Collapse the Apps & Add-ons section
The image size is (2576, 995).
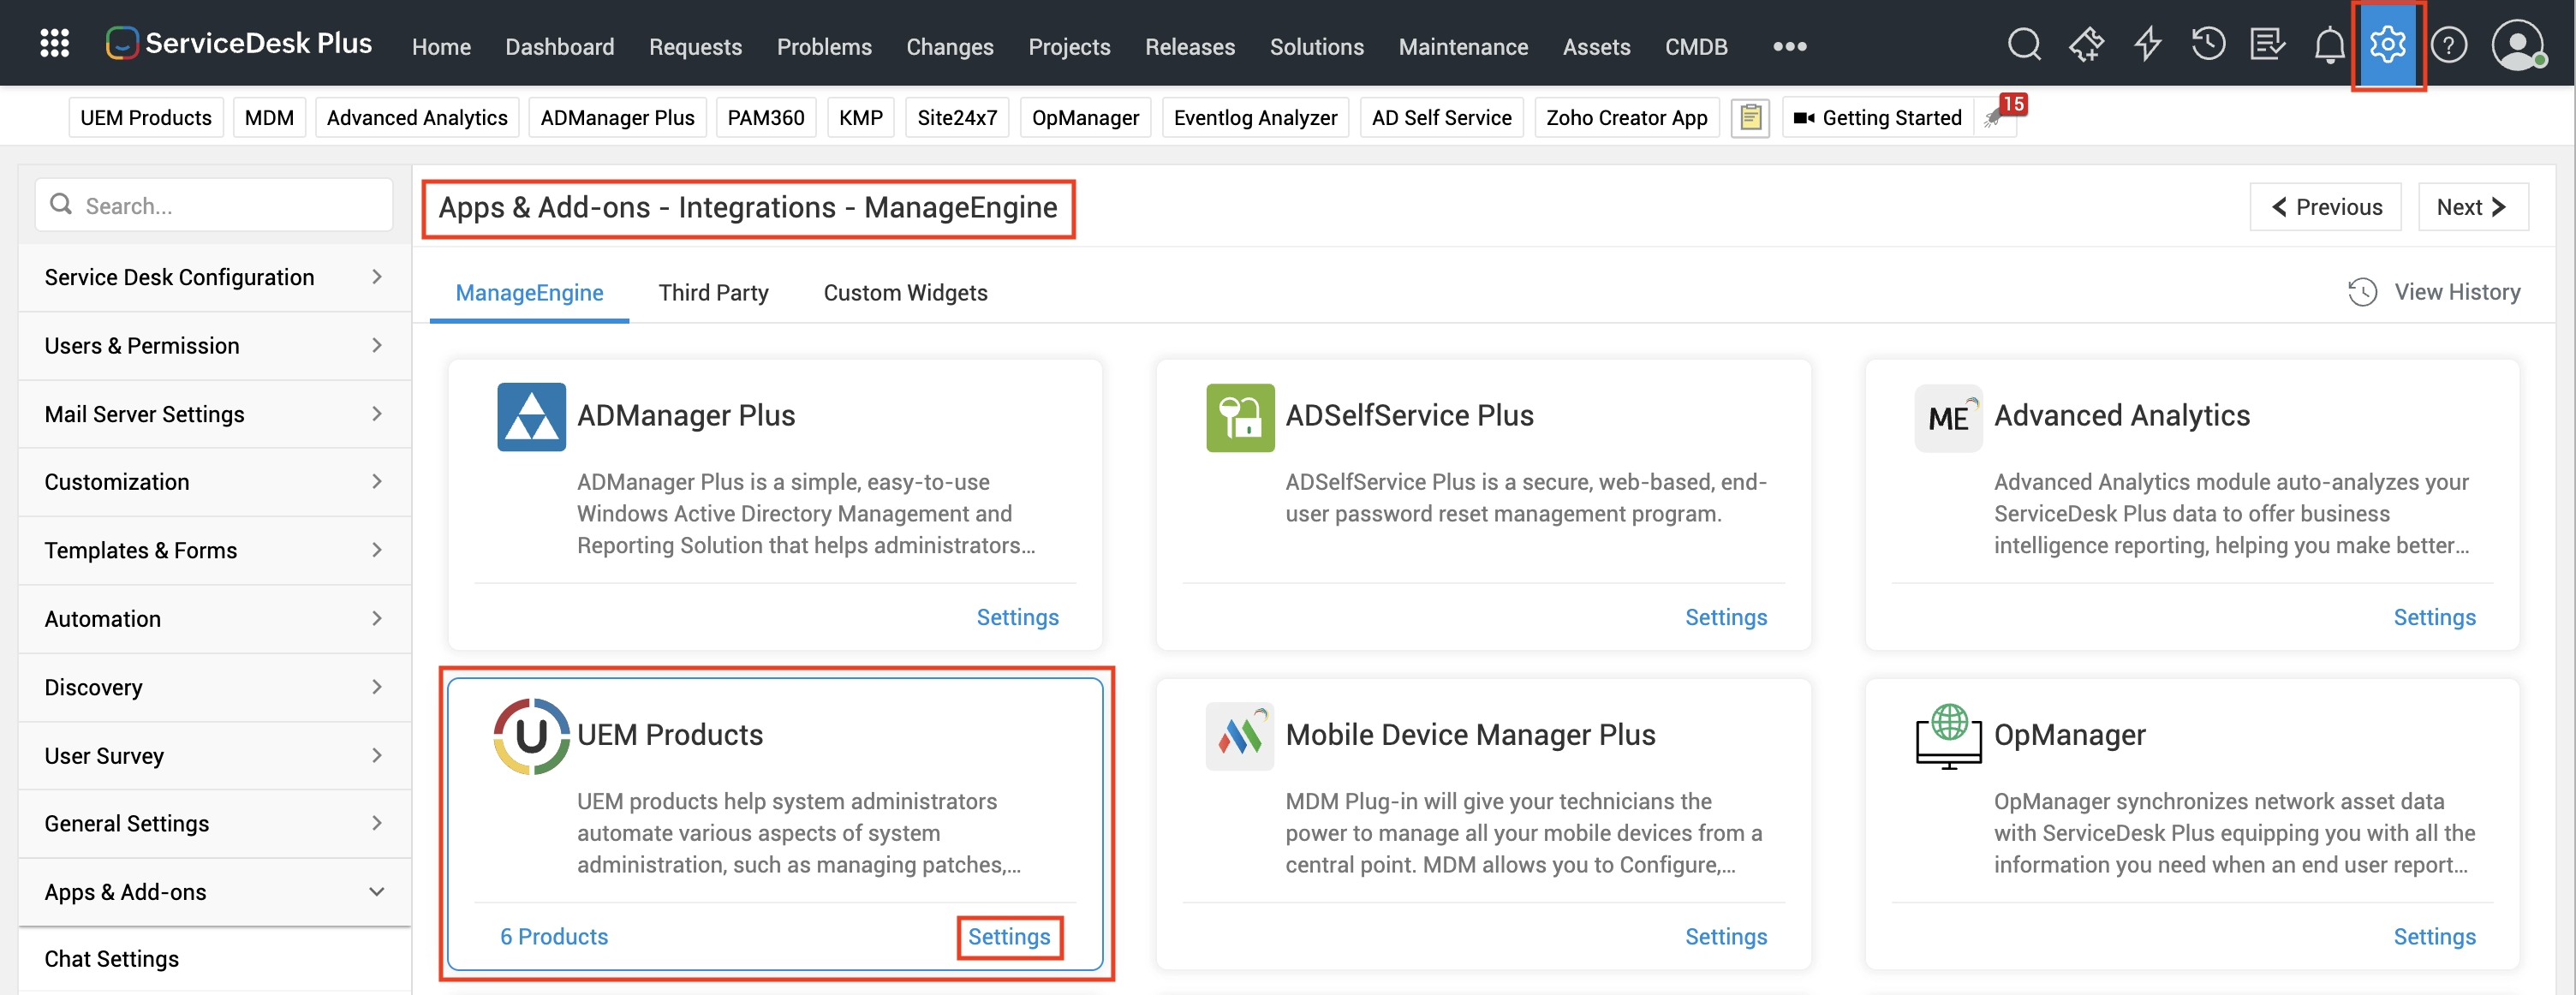215,892
